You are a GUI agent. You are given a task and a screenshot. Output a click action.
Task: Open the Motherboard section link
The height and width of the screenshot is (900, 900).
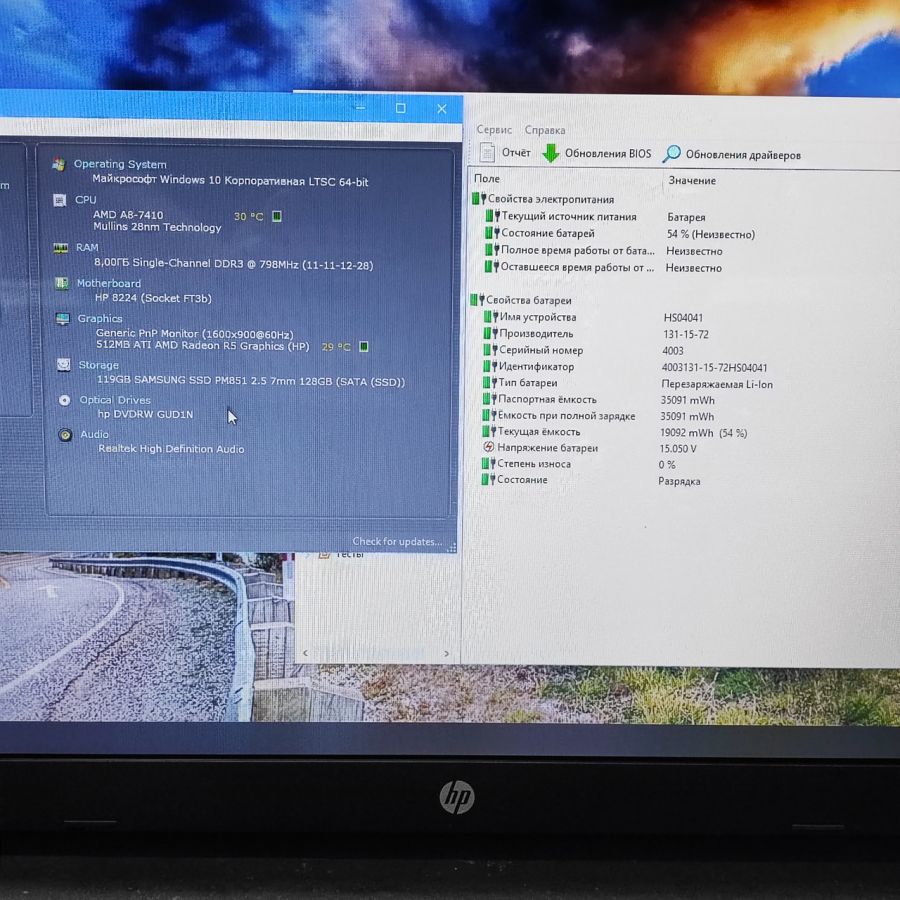(108, 283)
